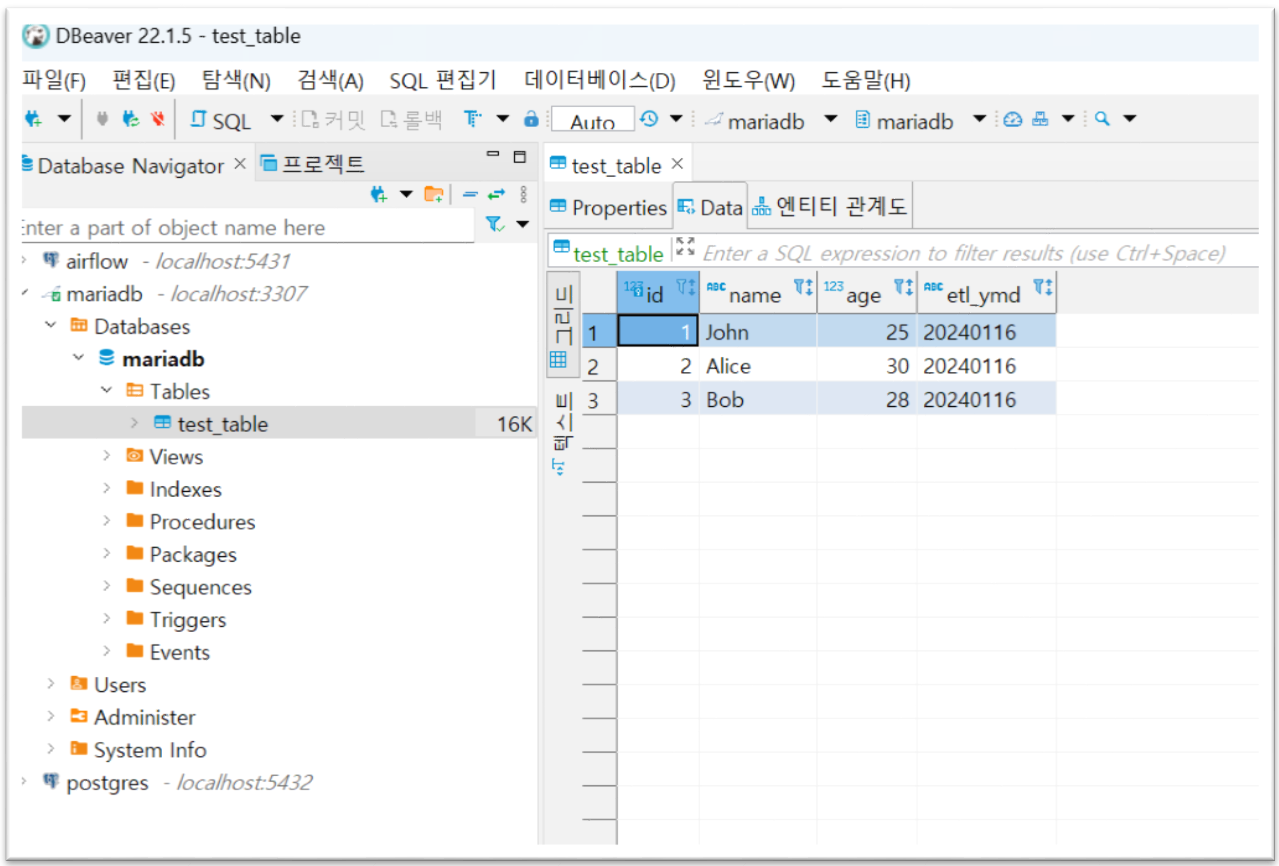
Task: Open the 데이터베이스(D) menu
Action: coord(600,80)
